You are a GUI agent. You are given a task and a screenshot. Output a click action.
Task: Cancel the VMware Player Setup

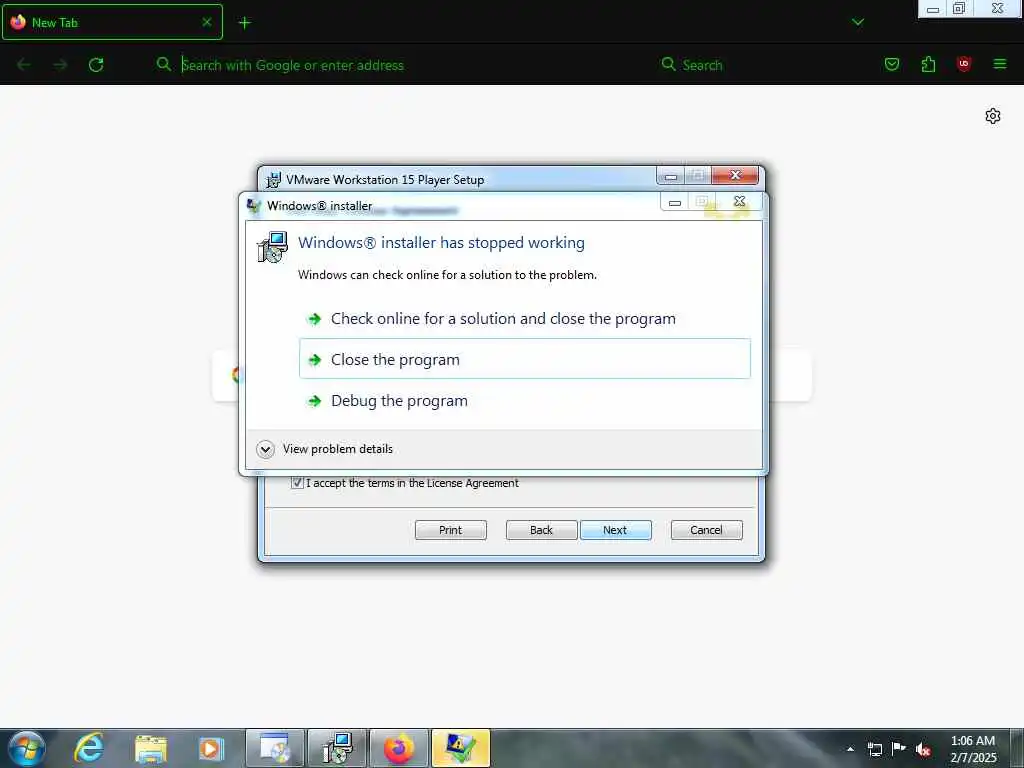click(707, 530)
